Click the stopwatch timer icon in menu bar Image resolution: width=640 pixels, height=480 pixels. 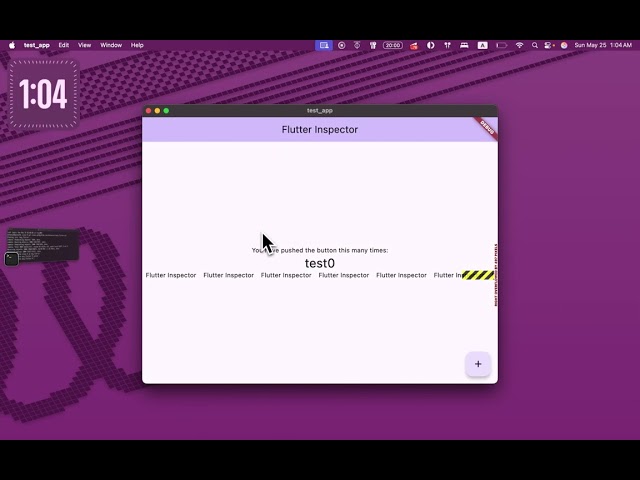(x=357, y=45)
